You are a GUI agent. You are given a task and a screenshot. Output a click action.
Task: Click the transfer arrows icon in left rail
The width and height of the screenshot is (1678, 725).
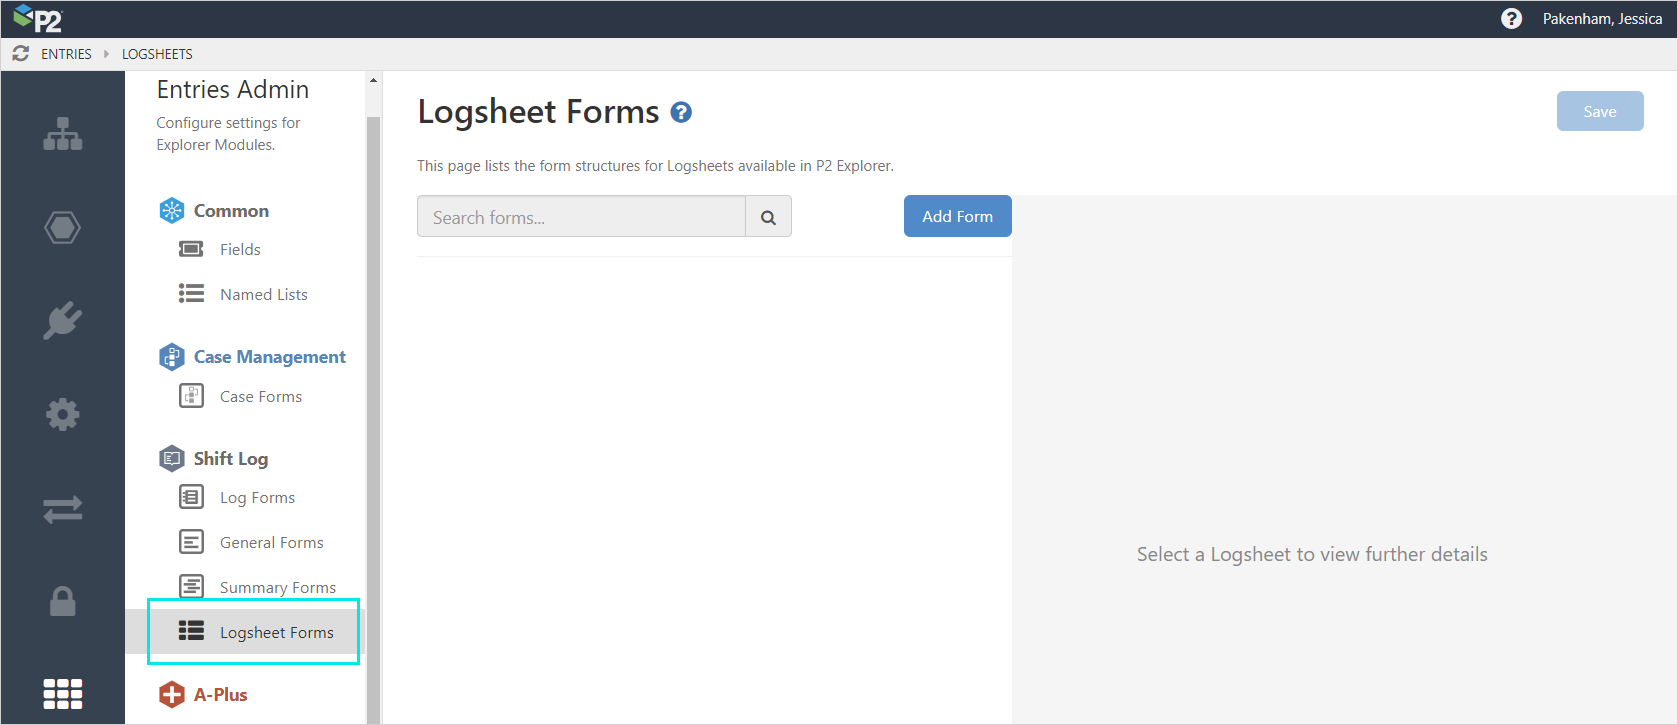62,510
